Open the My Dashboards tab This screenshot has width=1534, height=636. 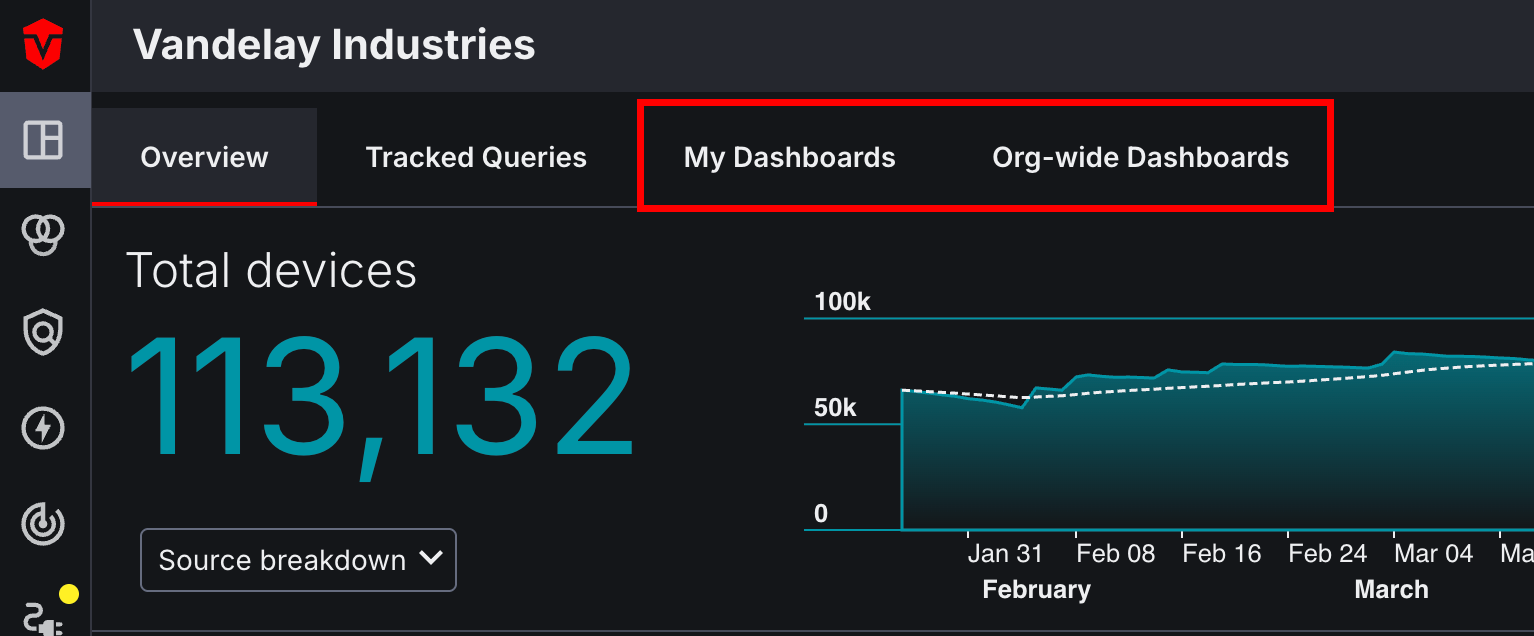790,157
